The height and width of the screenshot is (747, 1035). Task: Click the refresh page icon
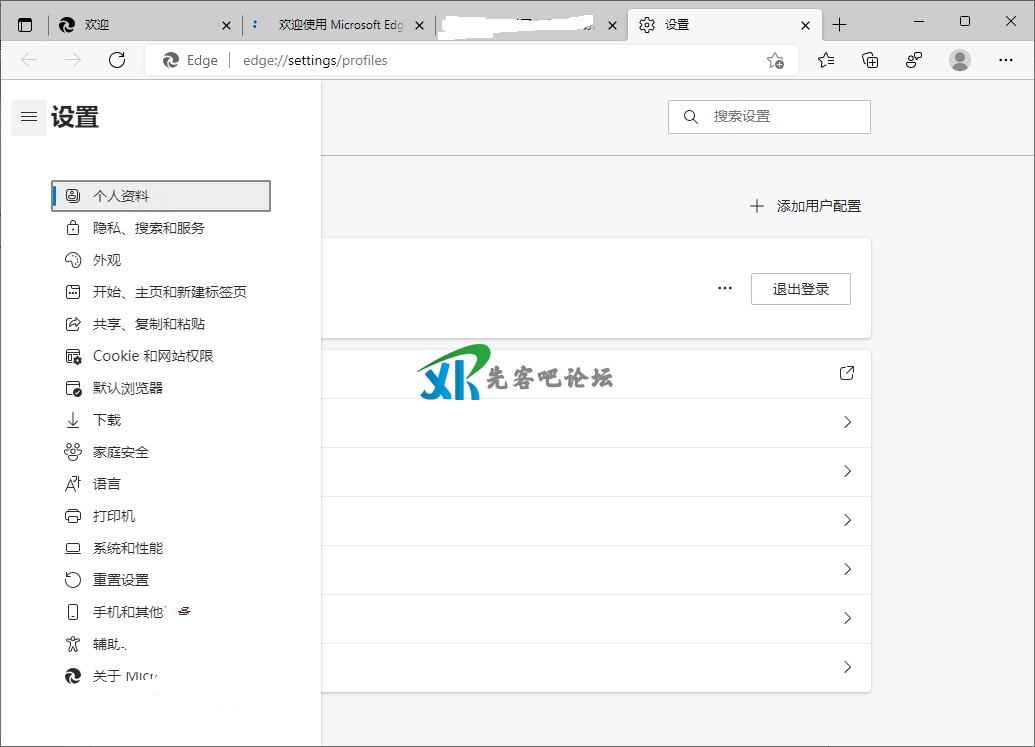pyautogui.click(x=117, y=60)
